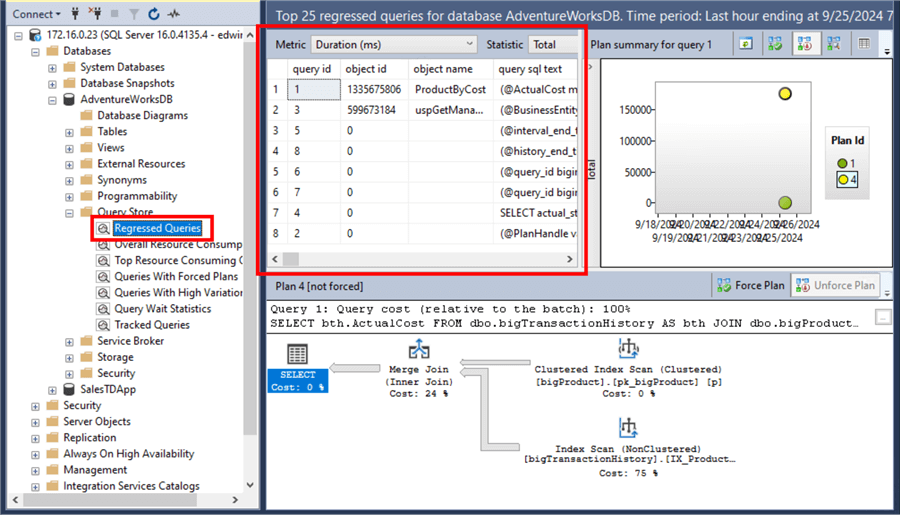Collapse the server node 172.16.0.23

coord(18,36)
